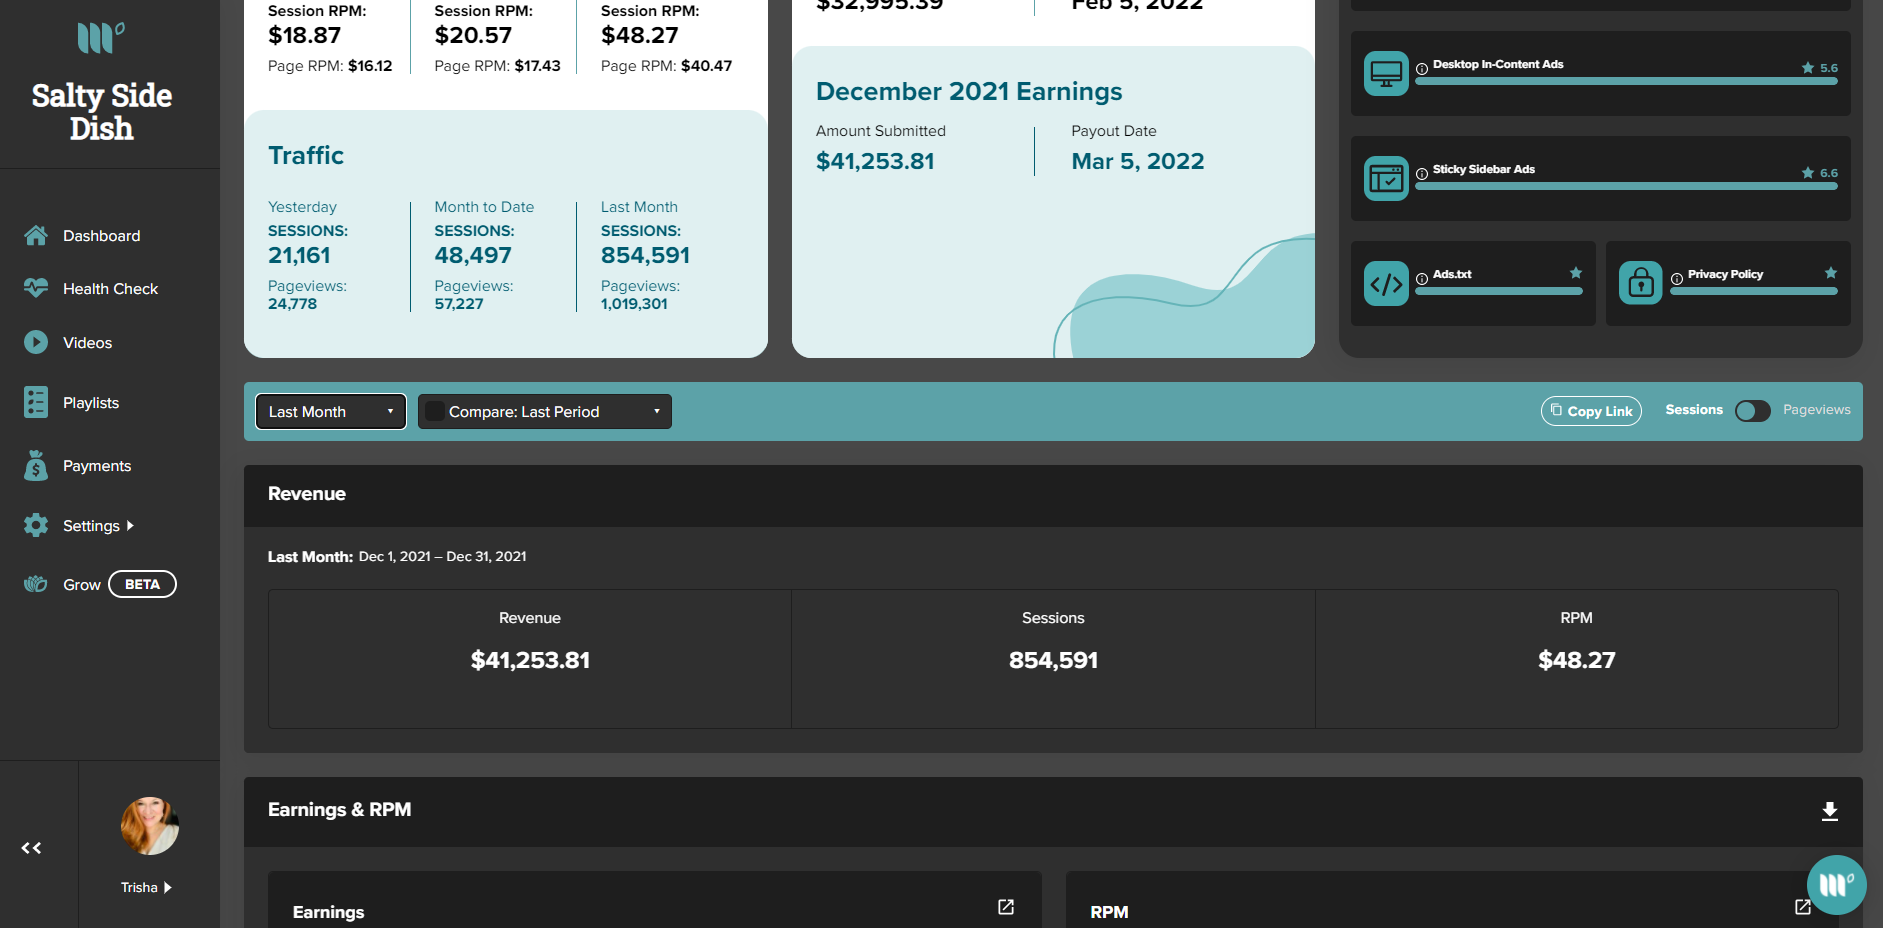Toggle between Sessions and Pageviews
This screenshot has height=928, width=1883.
[x=1752, y=411]
